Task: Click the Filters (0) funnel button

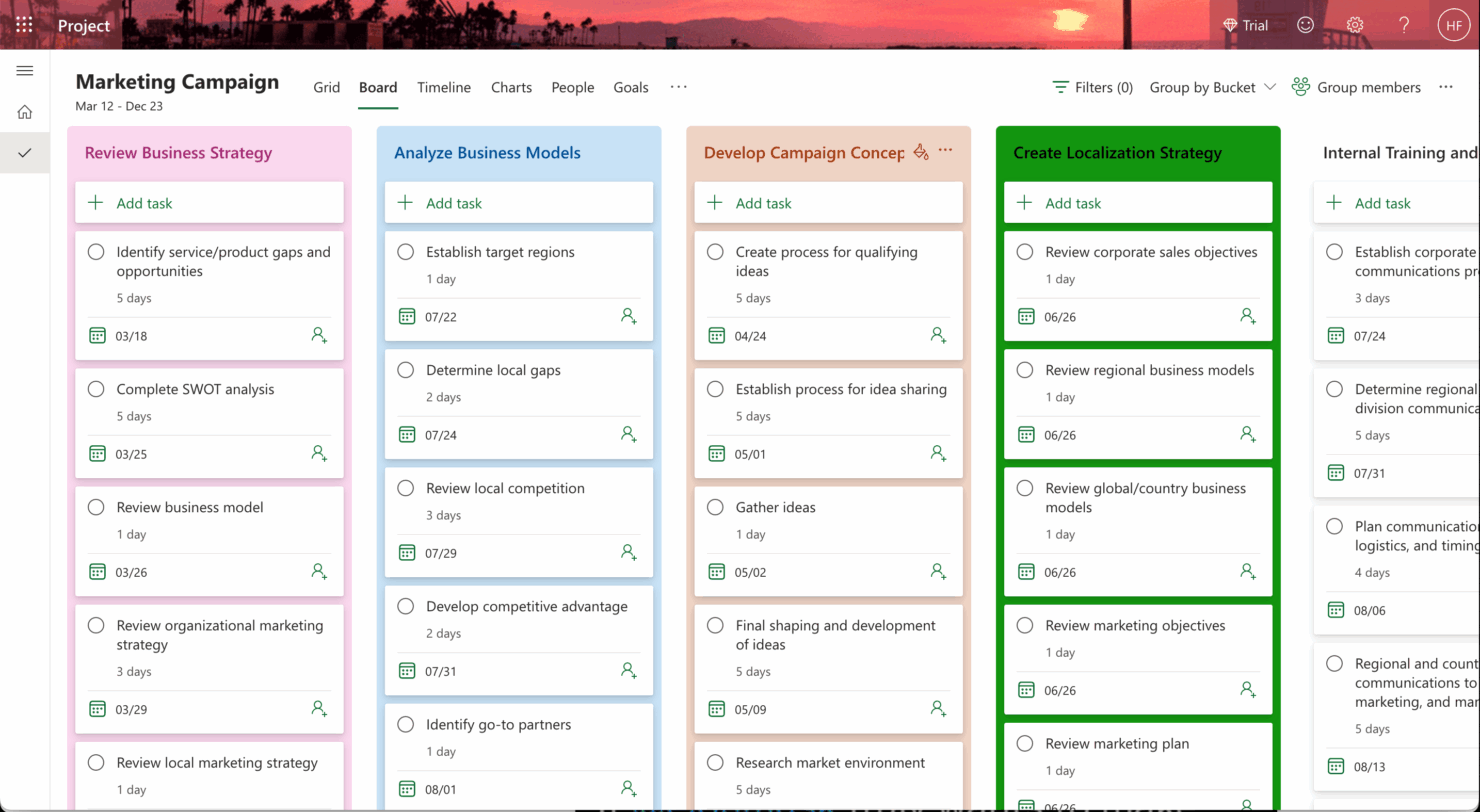Action: [1092, 87]
